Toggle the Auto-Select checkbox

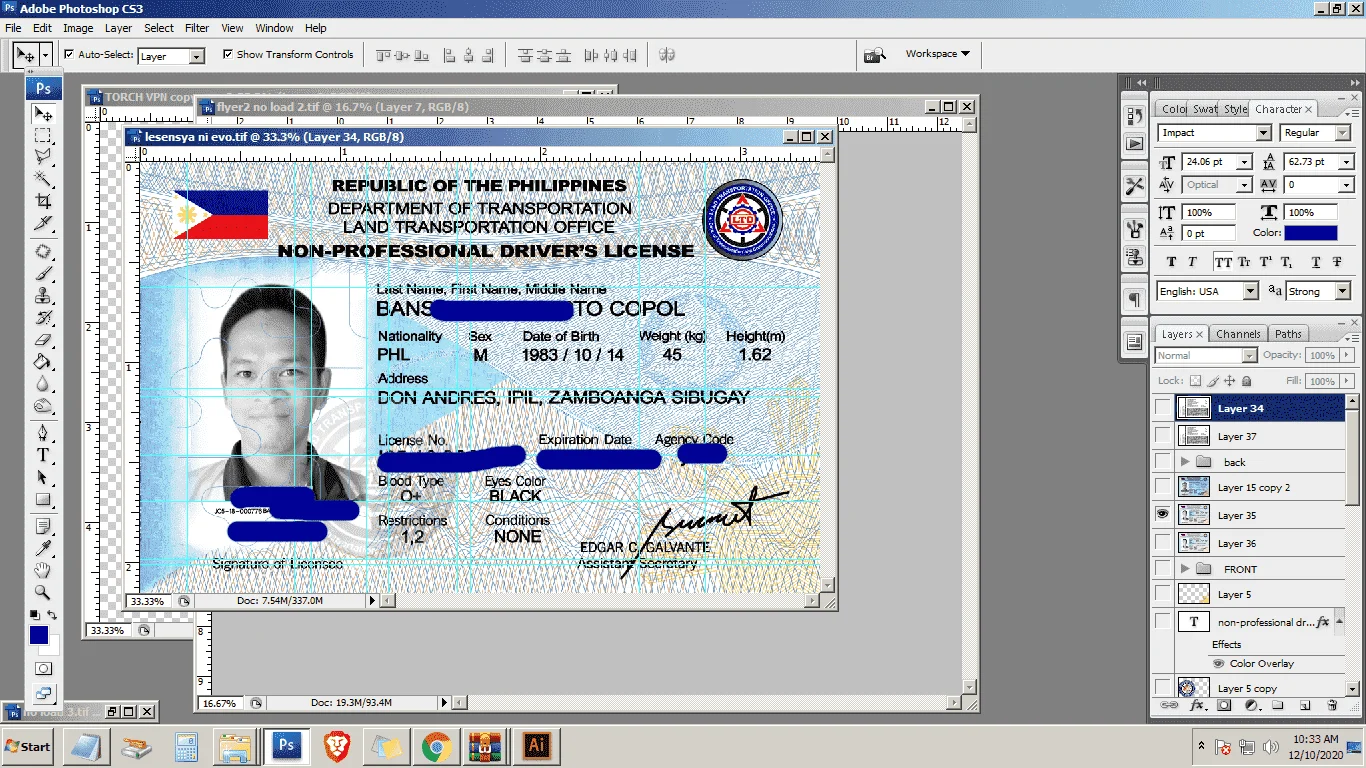pyautogui.click(x=69, y=54)
